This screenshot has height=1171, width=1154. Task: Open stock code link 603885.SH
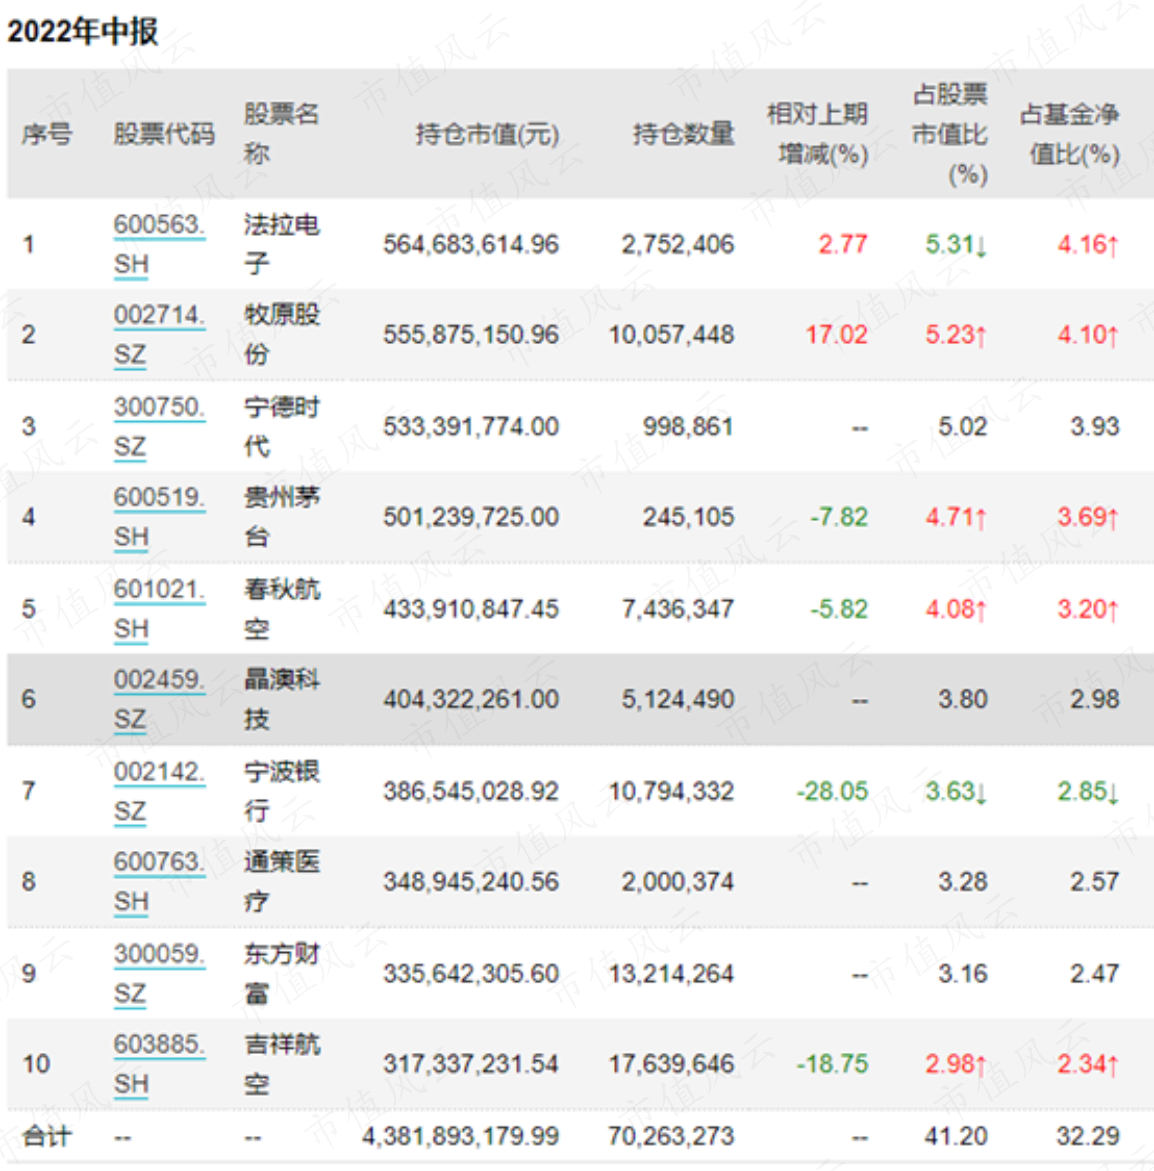click(158, 1063)
